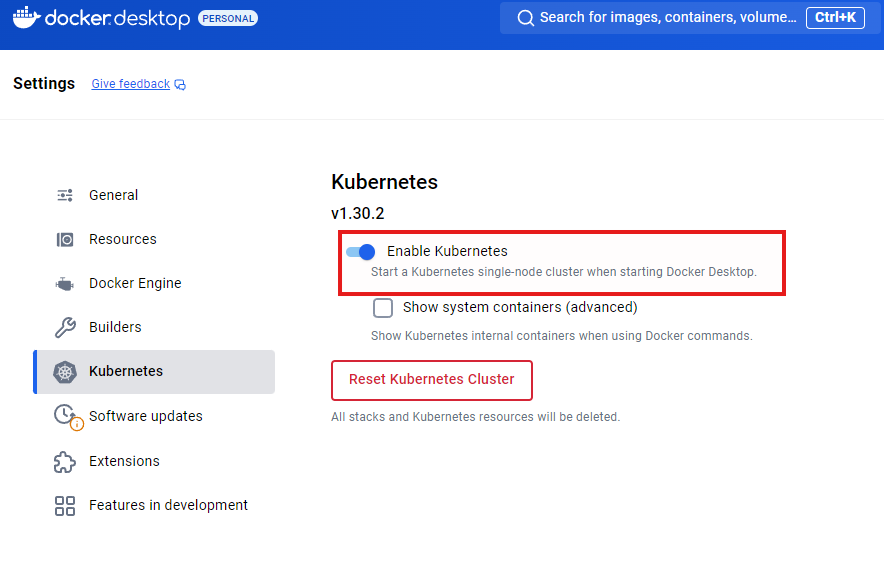Click the Ctrl+K shortcut button
Image resolution: width=884 pixels, height=572 pixels.
(x=835, y=18)
